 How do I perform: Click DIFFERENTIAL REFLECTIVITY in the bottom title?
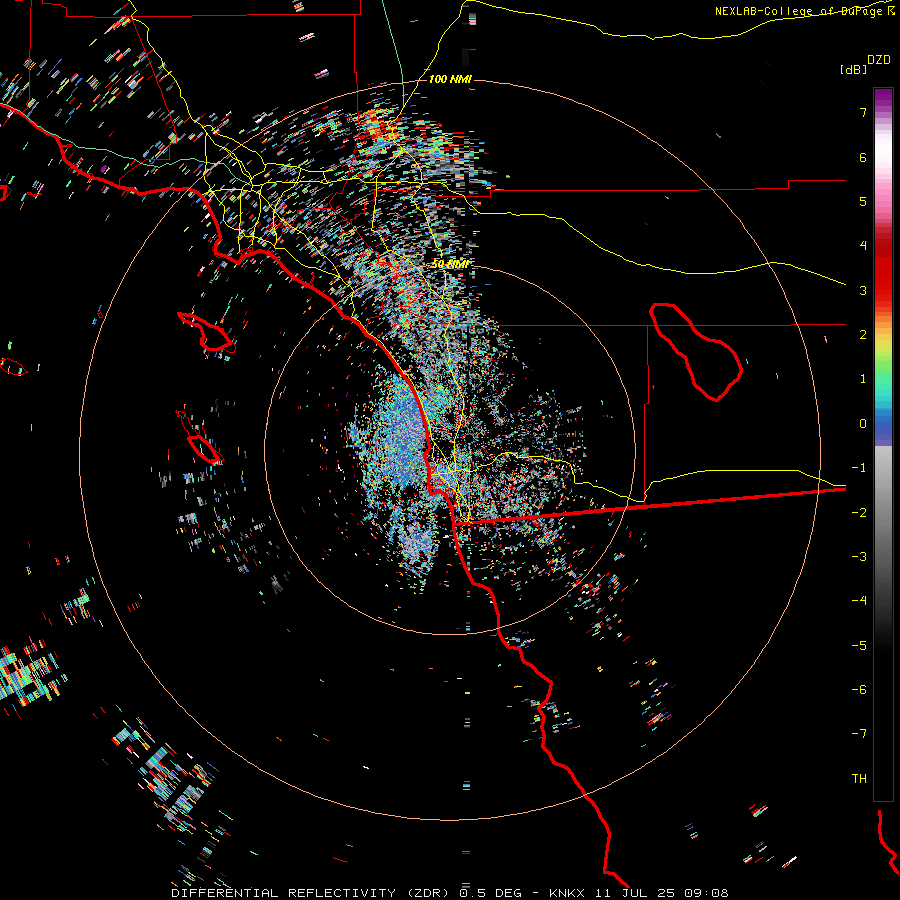(x=284, y=893)
